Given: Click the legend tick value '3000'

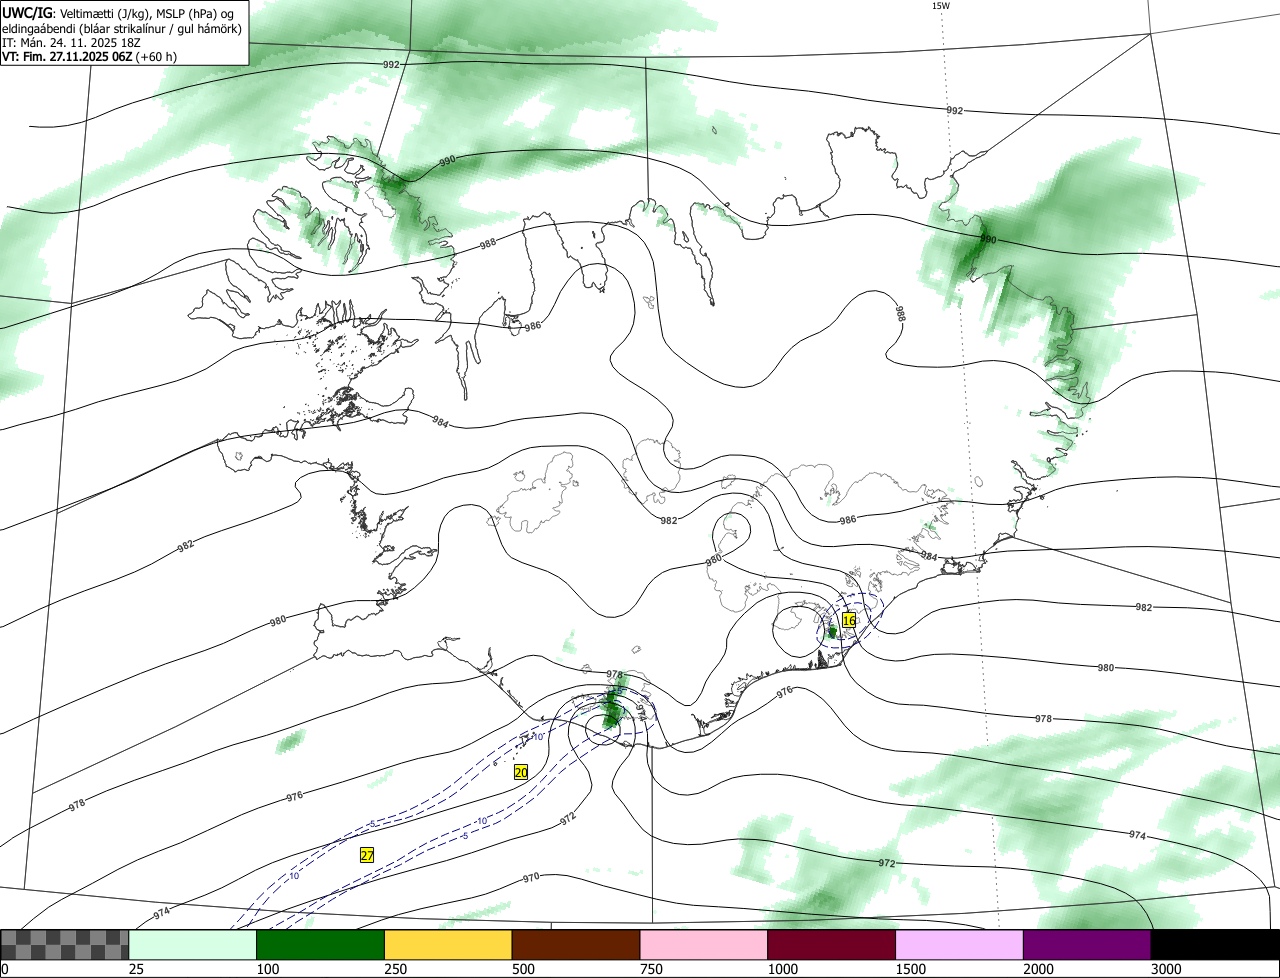Looking at the screenshot, I should 1167,969.
